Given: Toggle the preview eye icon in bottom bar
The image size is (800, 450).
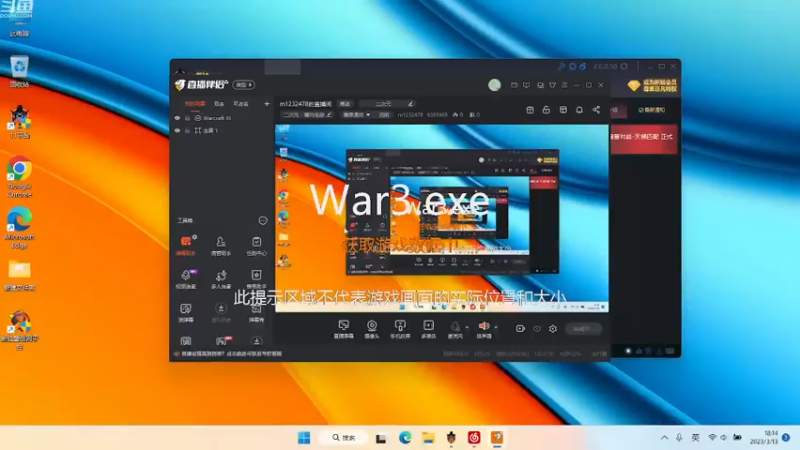Looking at the screenshot, I should (x=537, y=329).
